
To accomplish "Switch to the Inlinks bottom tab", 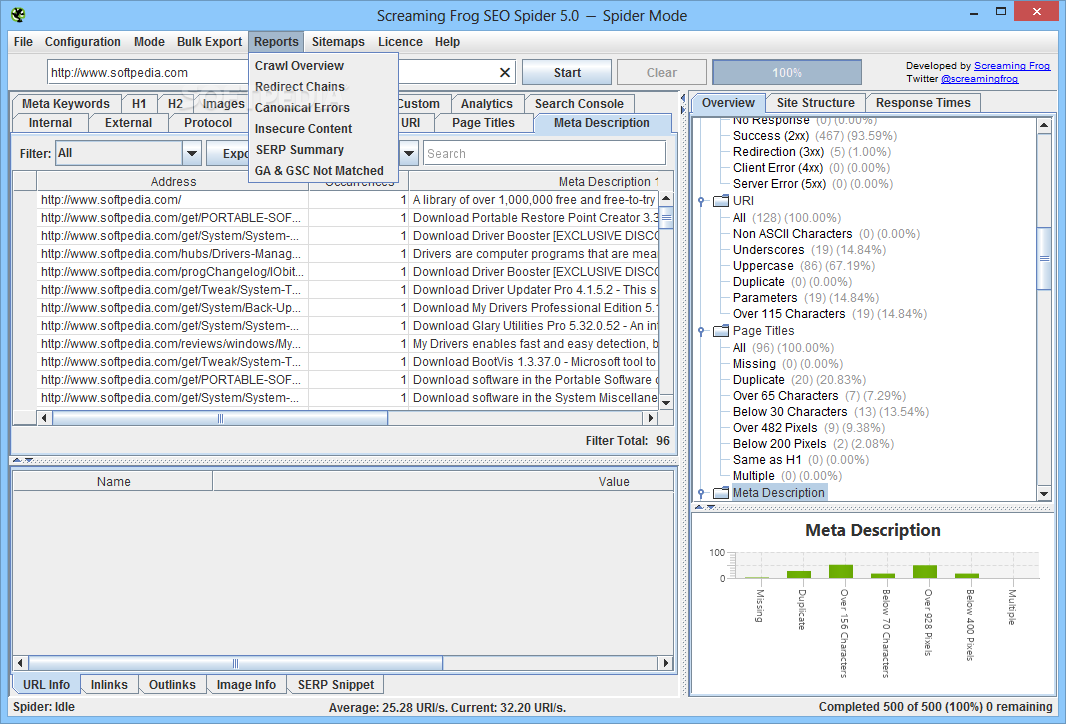I will [109, 685].
